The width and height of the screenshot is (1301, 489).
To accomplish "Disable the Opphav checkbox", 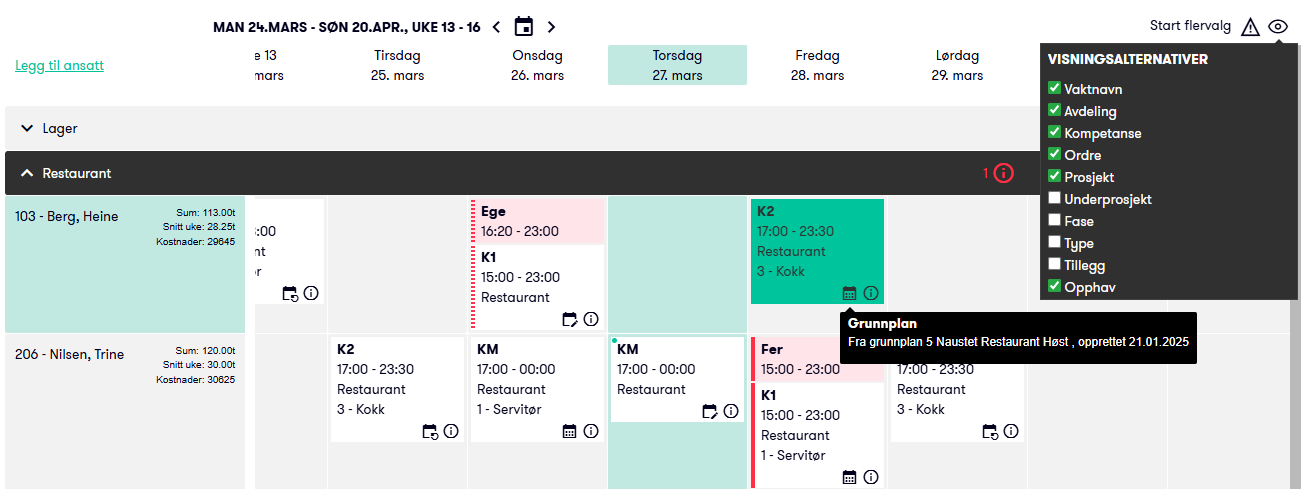I will (x=1054, y=287).
